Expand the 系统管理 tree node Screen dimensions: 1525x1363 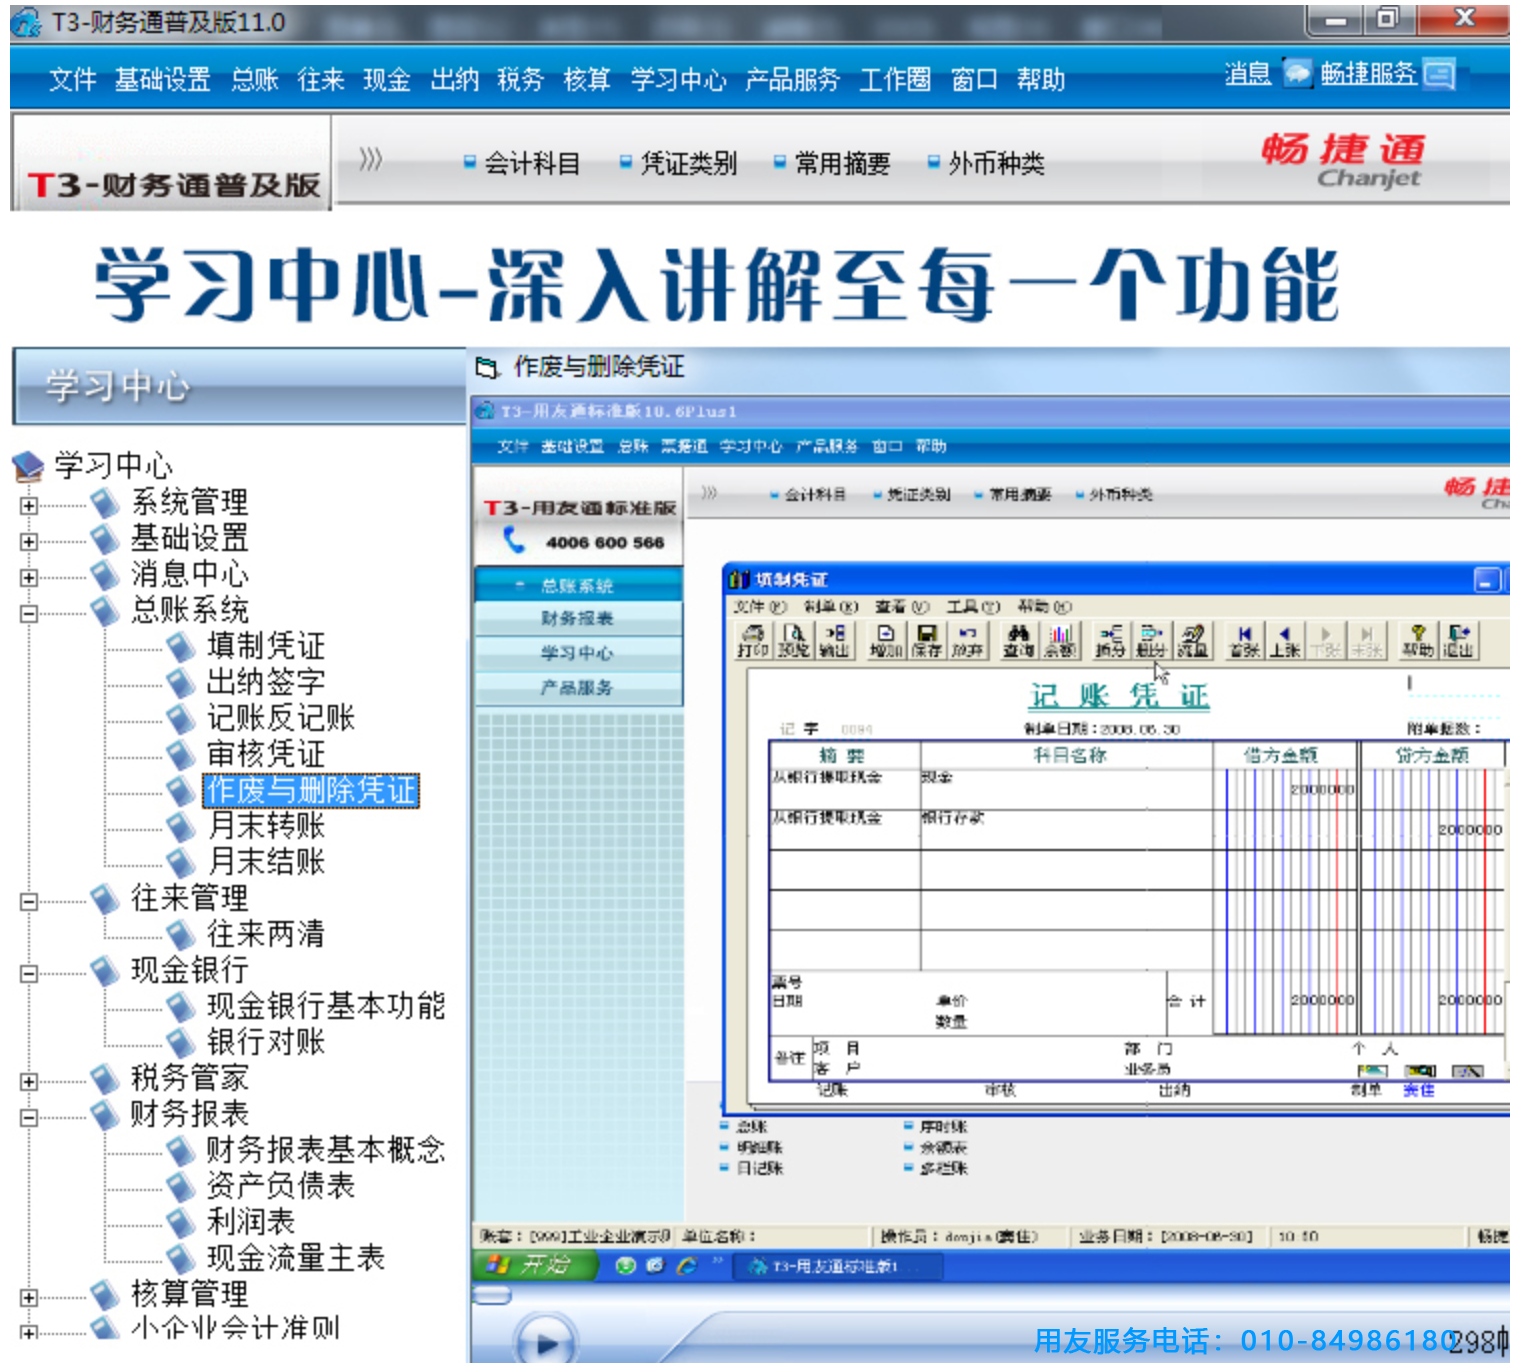(x=29, y=506)
